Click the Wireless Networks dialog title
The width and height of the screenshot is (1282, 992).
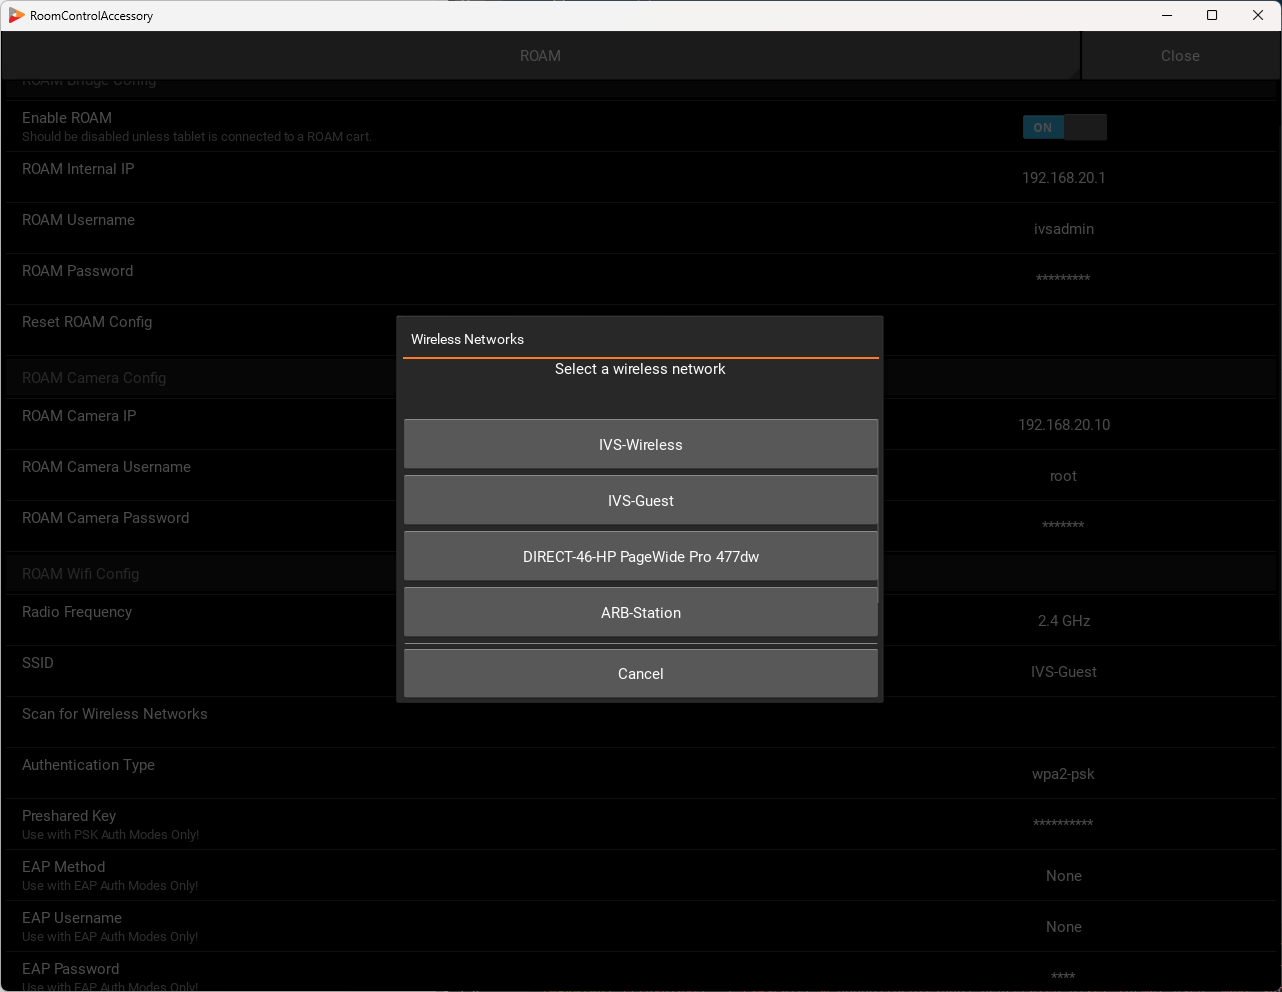(x=467, y=339)
